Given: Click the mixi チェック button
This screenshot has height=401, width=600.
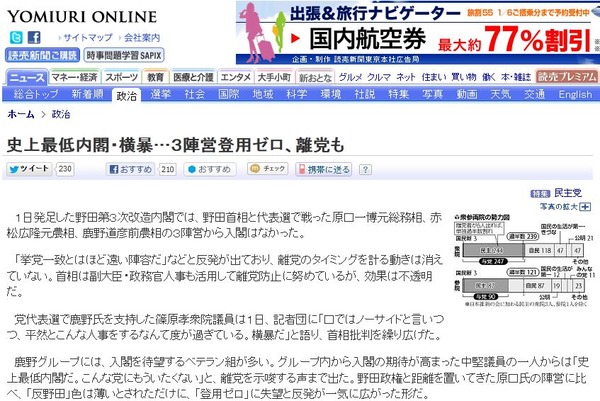Looking at the screenshot, I should [268, 169].
